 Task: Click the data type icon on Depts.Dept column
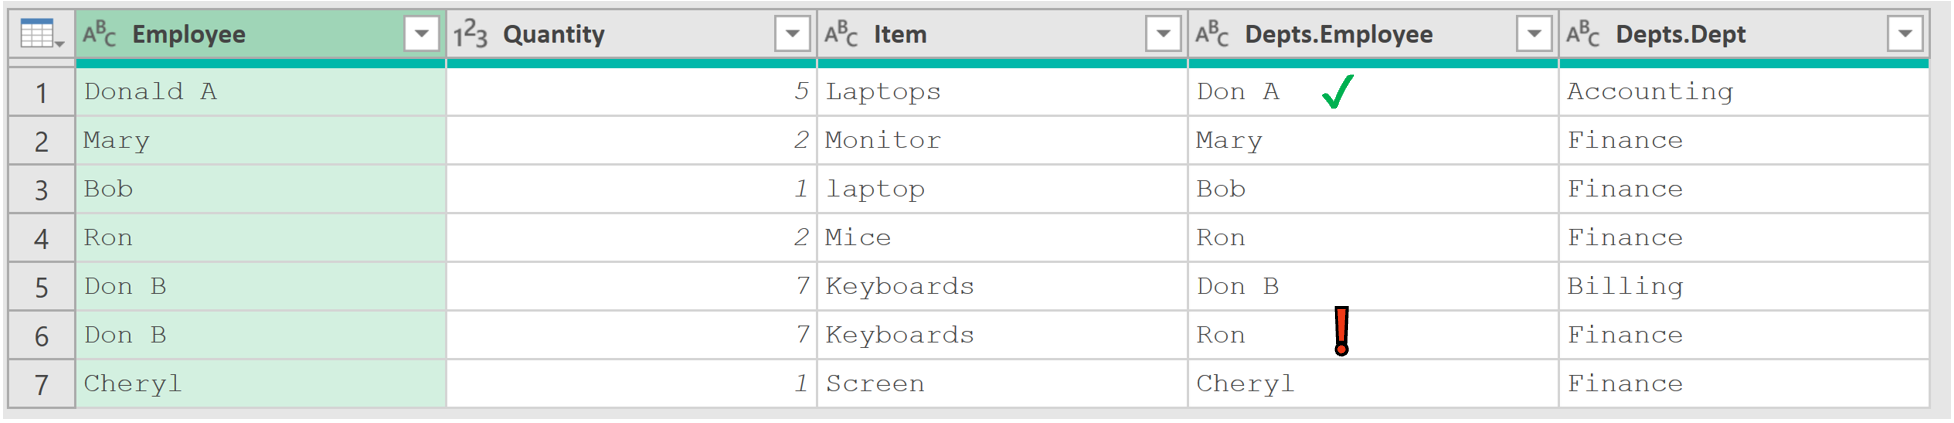click(1583, 34)
